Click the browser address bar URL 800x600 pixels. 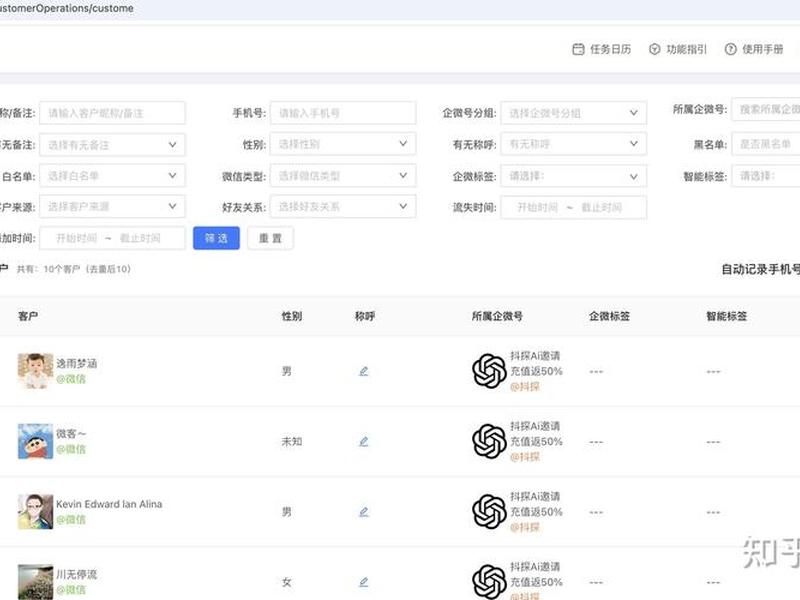[67, 8]
